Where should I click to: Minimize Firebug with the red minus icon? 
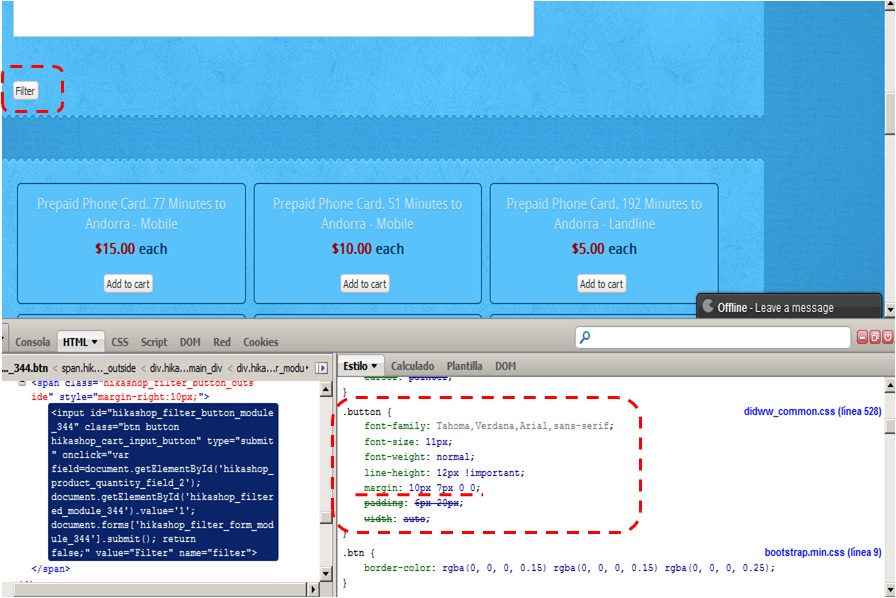pos(862,337)
